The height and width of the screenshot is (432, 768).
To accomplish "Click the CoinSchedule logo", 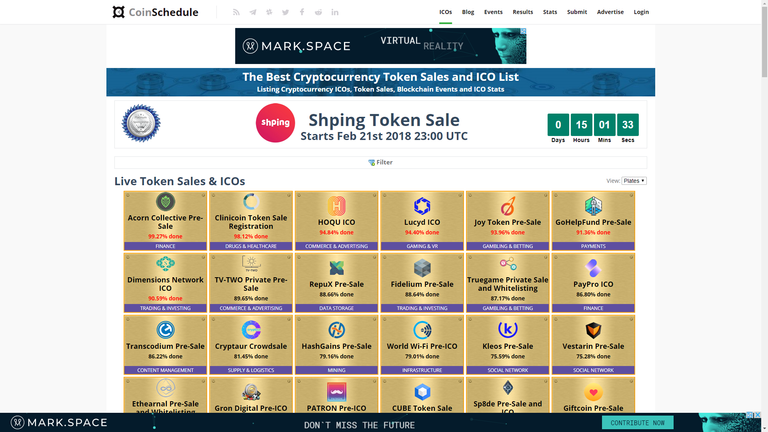I will click(155, 12).
